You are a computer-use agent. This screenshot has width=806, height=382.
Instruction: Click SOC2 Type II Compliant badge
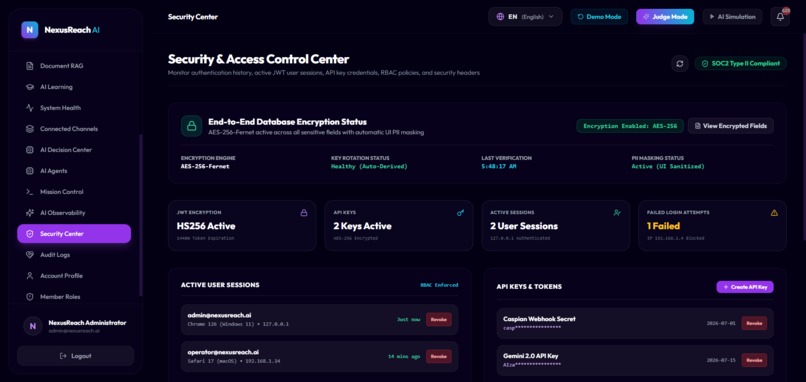[x=740, y=64]
